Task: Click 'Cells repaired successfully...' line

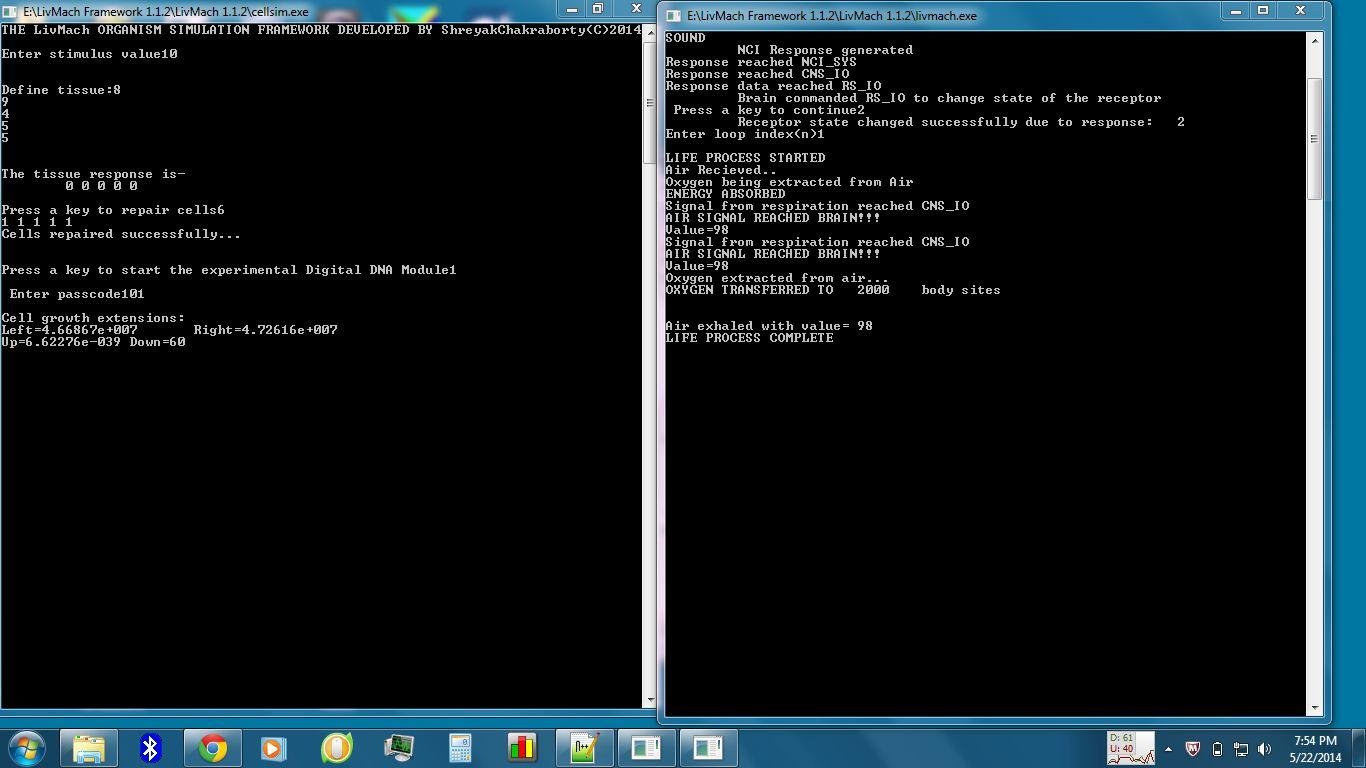Action: pos(121,234)
